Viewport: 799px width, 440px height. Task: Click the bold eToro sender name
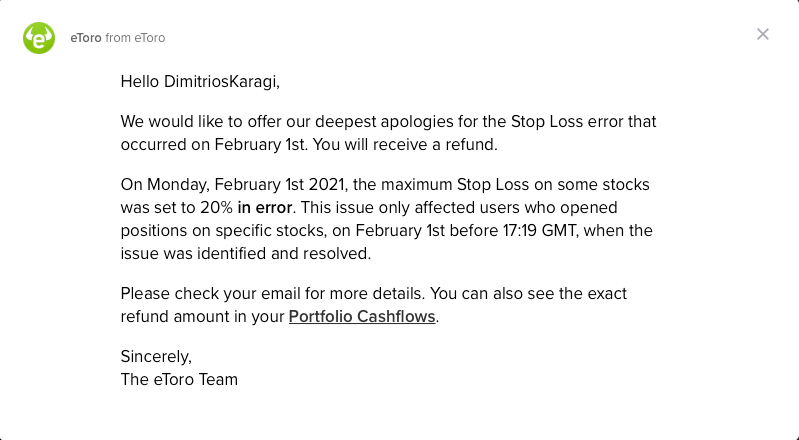point(86,38)
